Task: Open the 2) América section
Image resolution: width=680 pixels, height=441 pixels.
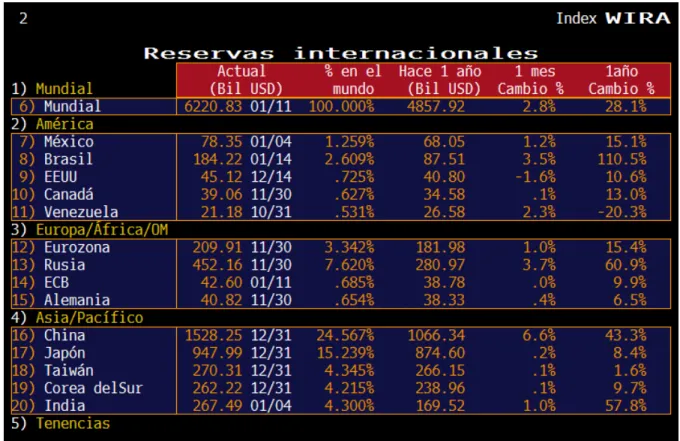Action: (52, 124)
